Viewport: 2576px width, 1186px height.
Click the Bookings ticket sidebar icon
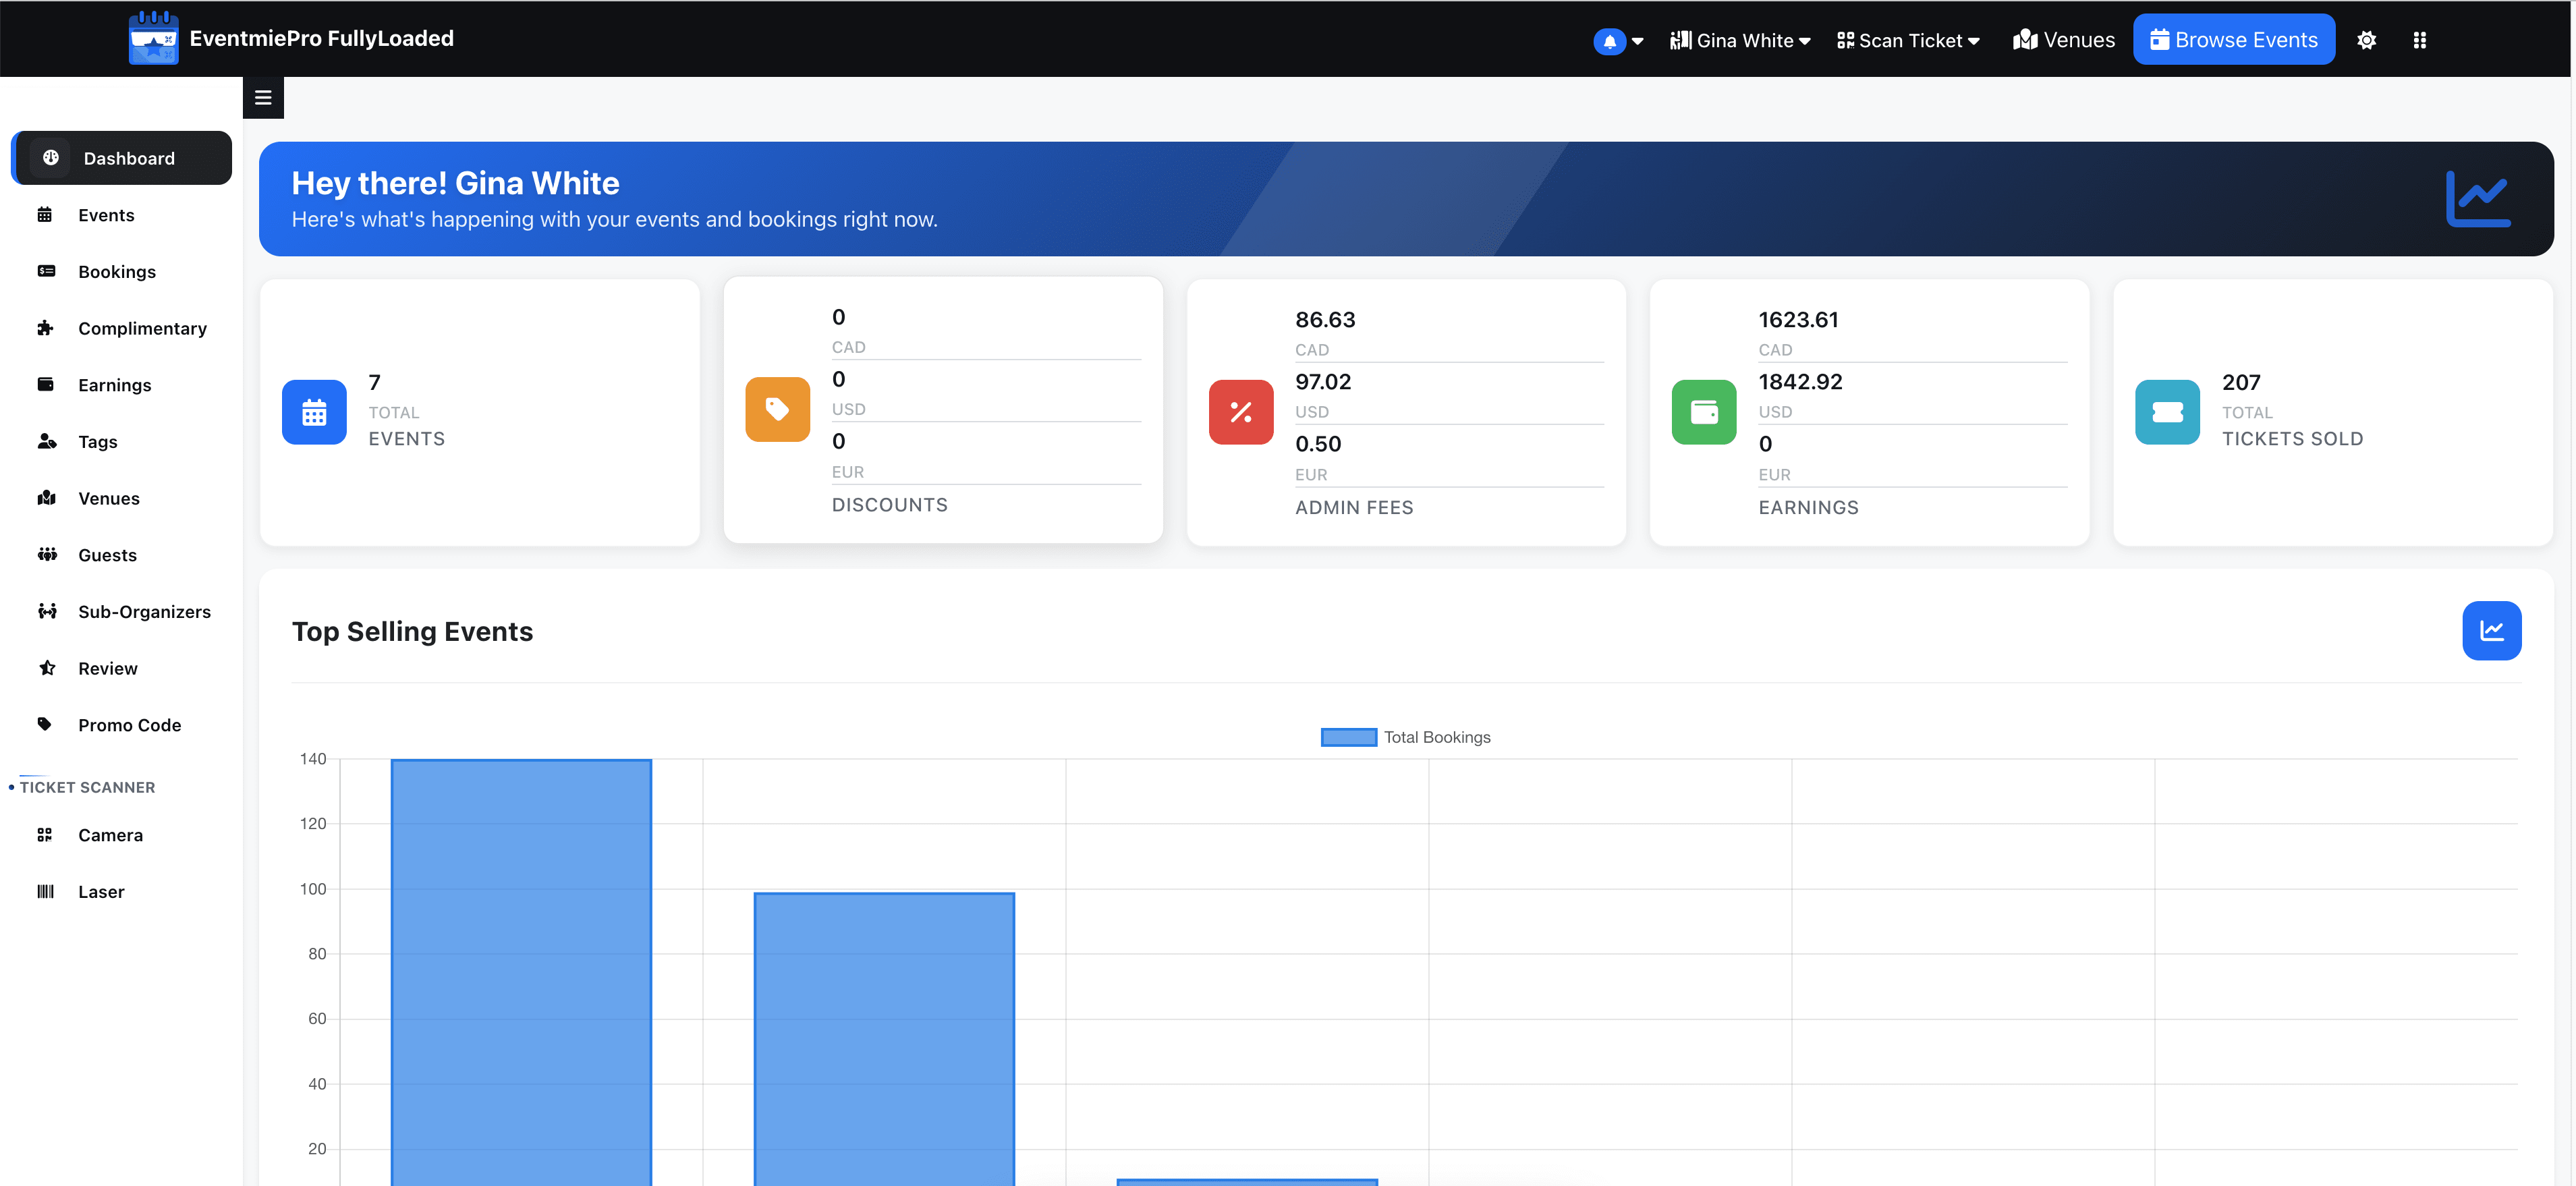(46, 271)
